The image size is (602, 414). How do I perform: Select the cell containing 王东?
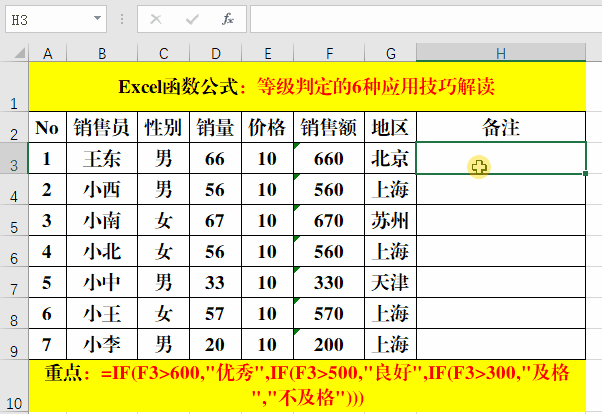[x=102, y=158]
